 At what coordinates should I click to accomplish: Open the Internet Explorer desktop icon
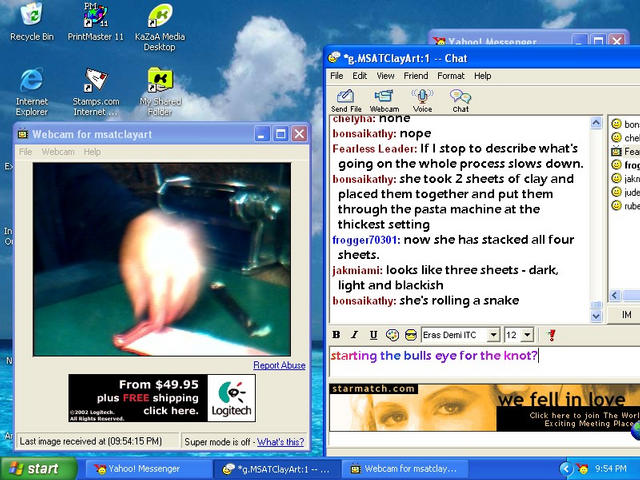tap(32, 92)
